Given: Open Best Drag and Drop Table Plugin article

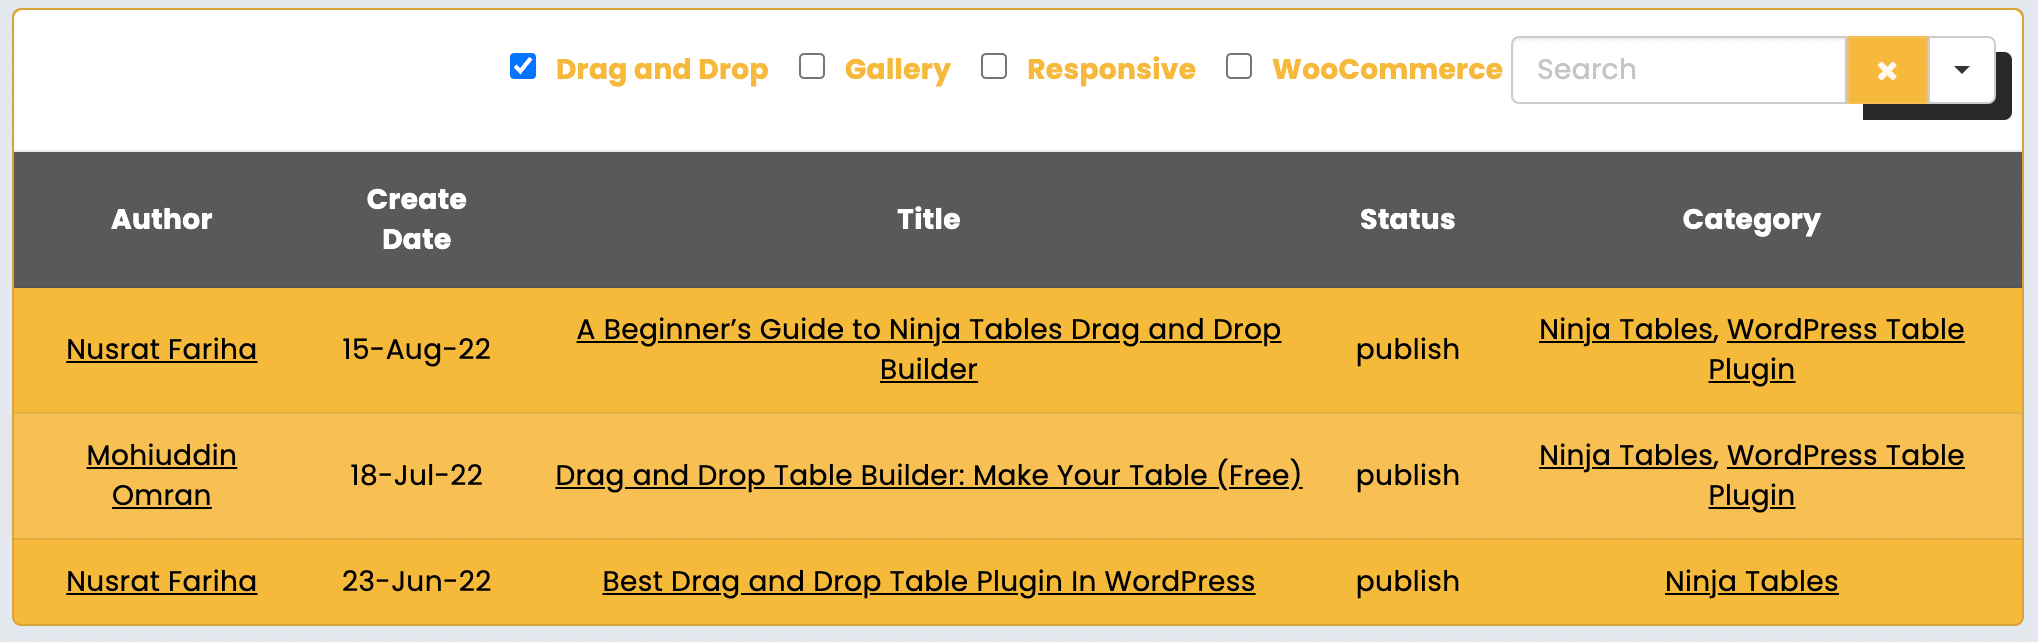Looking at the screenshot, I should (x=928, y=581).
